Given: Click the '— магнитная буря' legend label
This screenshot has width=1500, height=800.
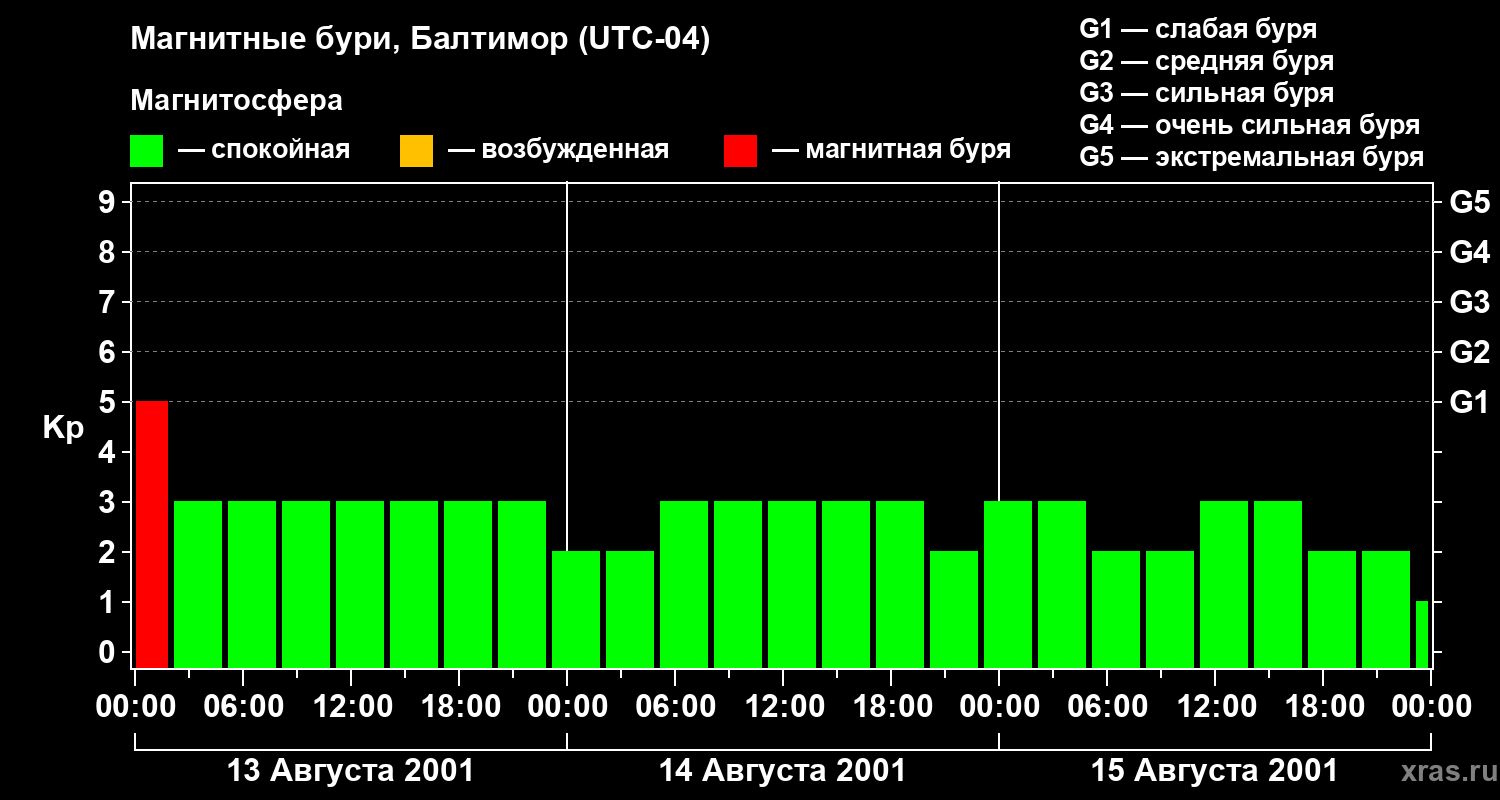Looking at the screenshot, I should pyautogui.click(x=891, y=150).
